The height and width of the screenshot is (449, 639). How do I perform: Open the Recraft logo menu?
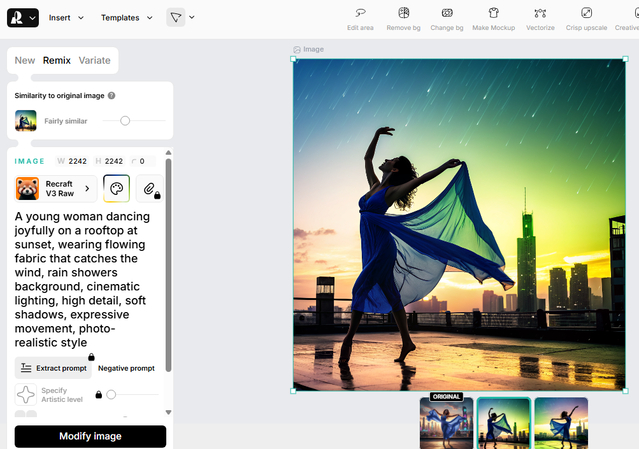(x=20, y=17)
